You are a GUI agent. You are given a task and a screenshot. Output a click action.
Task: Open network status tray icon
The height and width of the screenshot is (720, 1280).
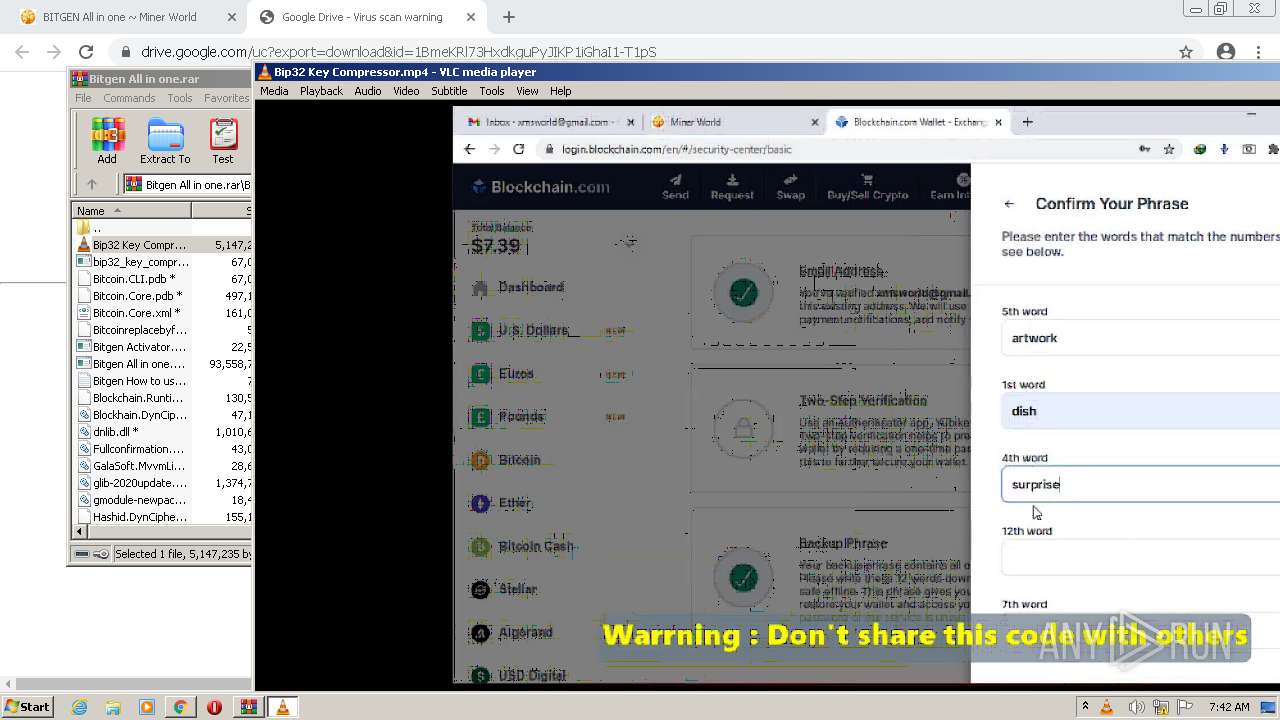click(x=1160, y=707)
